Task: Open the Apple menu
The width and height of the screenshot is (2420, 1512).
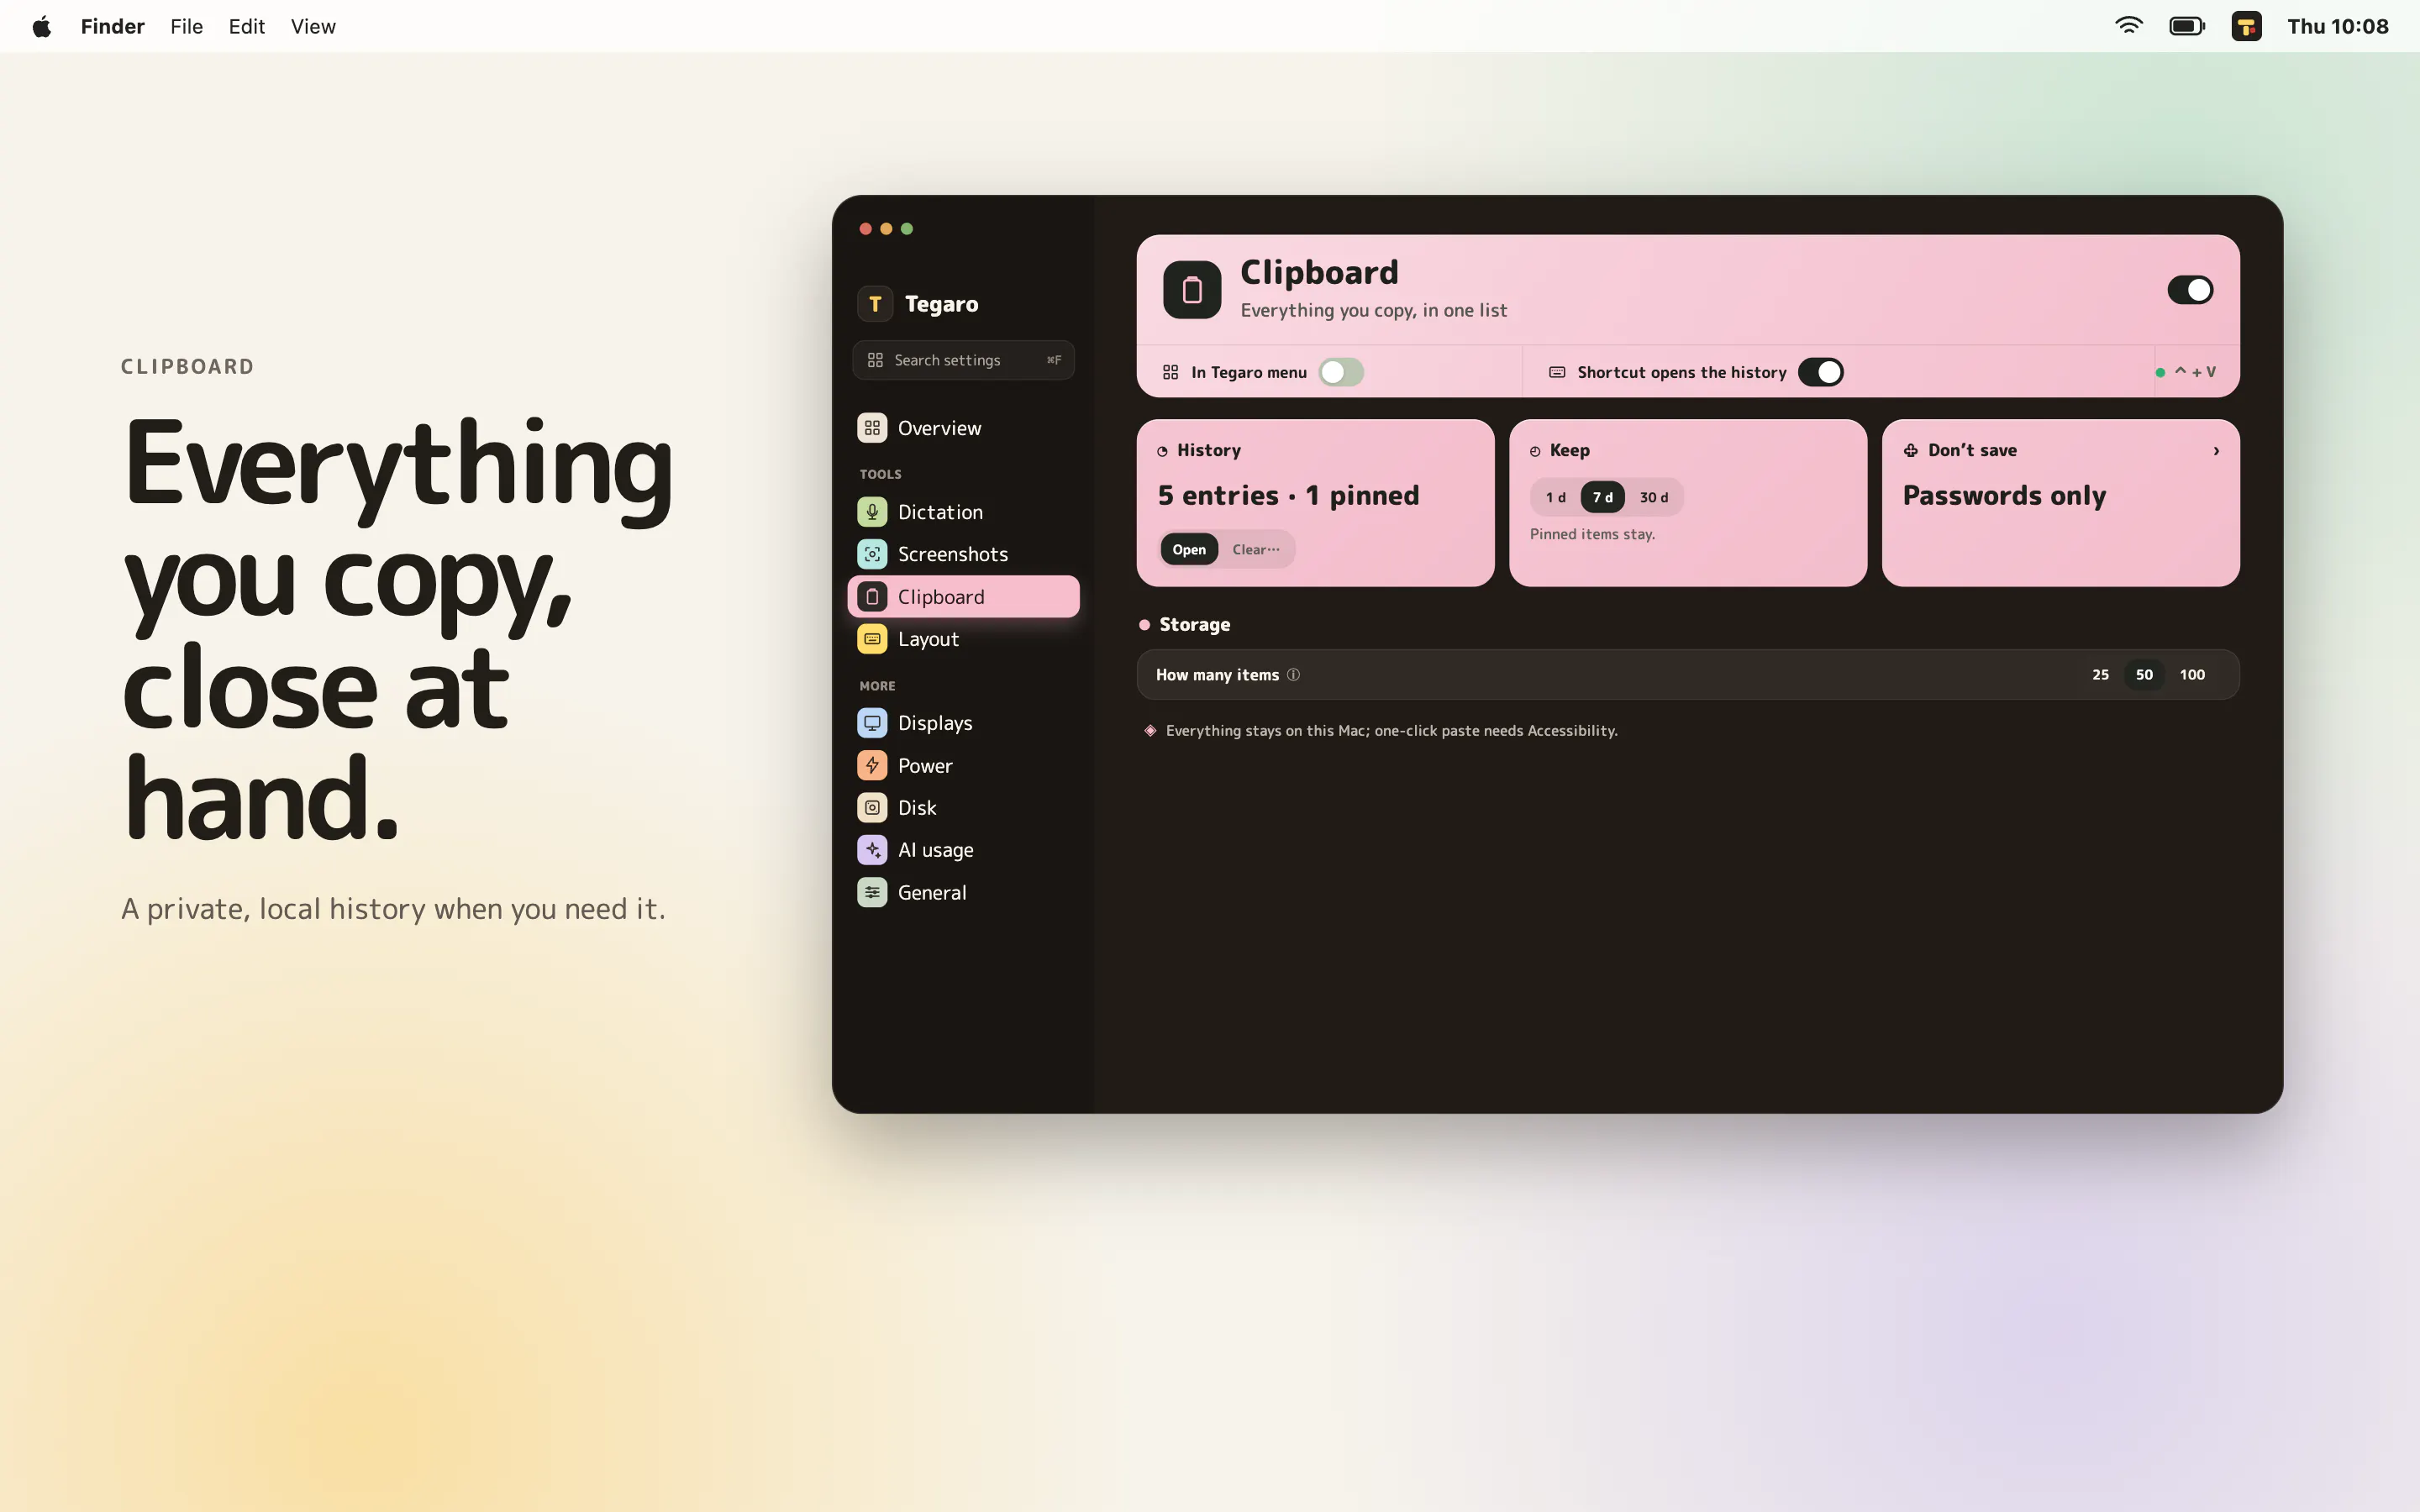Action: coord(41,26)
